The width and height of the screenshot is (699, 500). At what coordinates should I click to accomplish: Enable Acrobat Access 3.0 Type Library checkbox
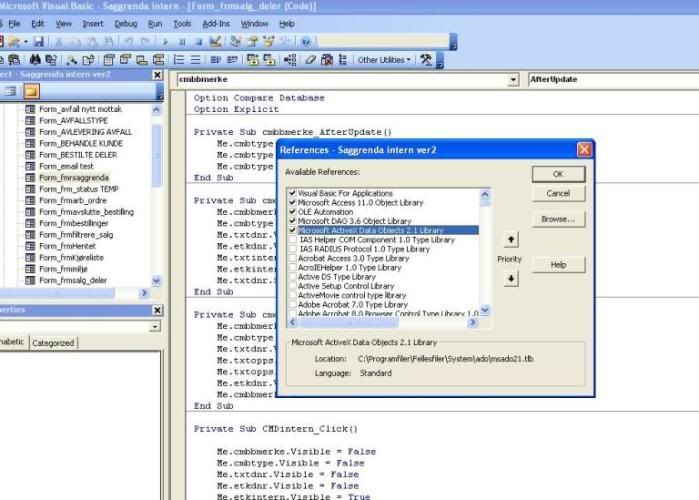pyautogui.click(x=292, y=257)
